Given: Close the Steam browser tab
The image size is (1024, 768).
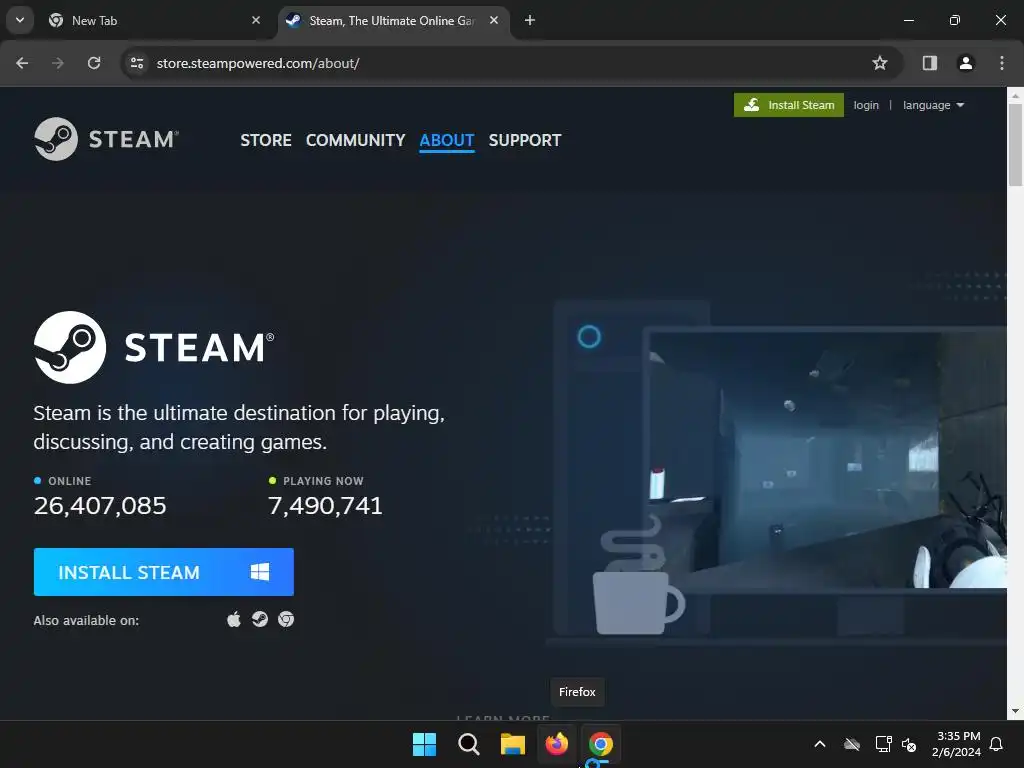Looking at the screenshot, I should pos(494,20).
